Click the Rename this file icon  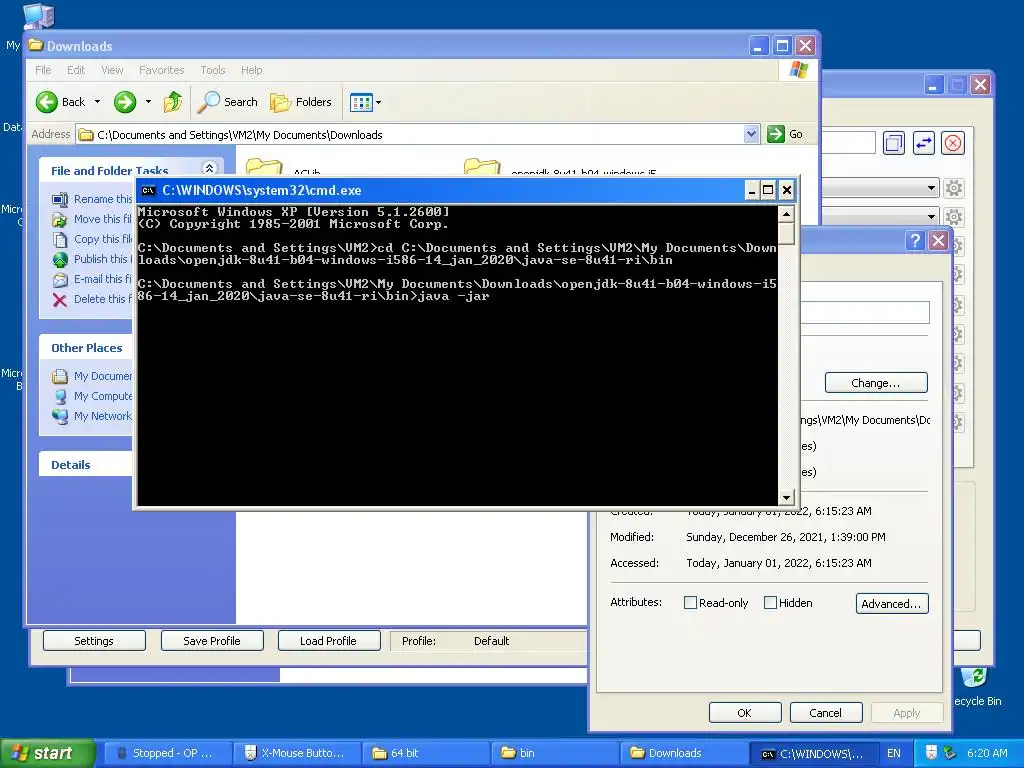tap(60, 199)
